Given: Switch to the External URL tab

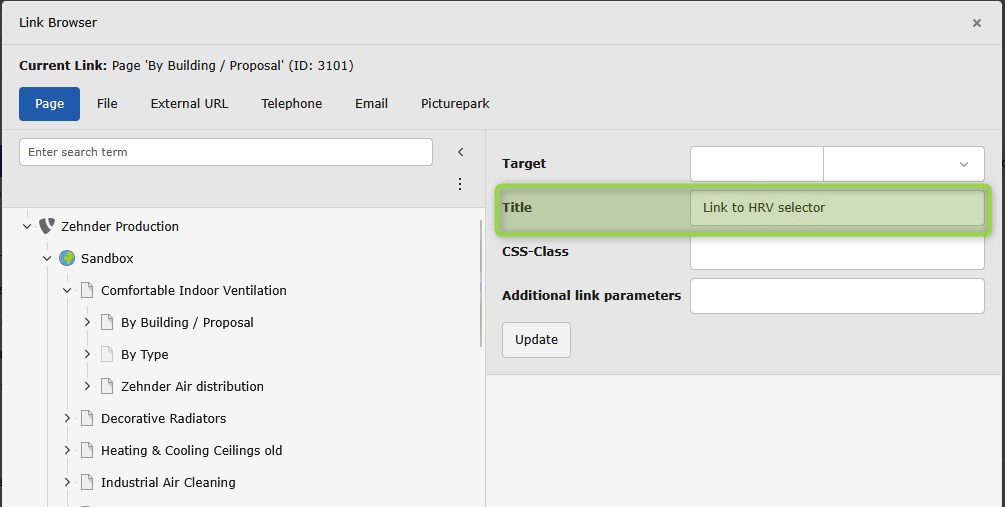Looking at the screenshot, I should point(189,104).
